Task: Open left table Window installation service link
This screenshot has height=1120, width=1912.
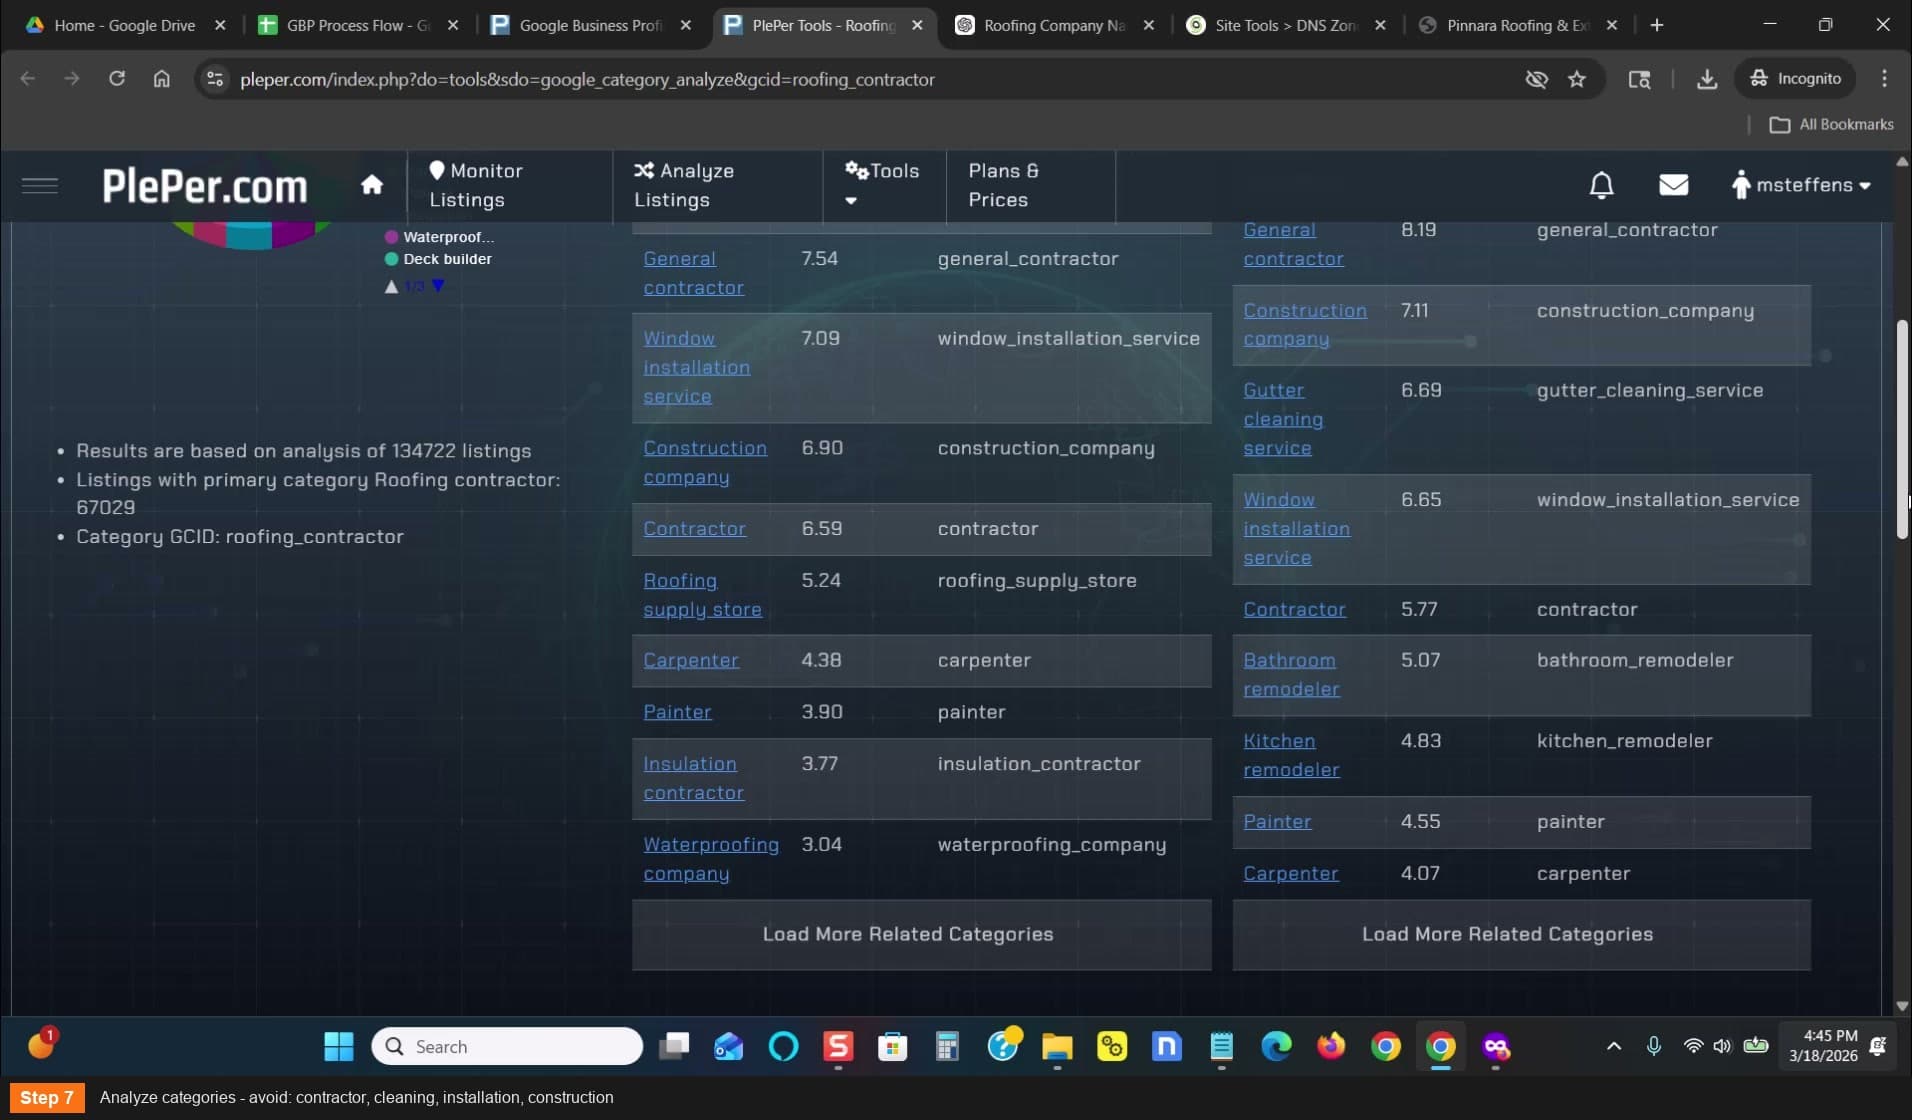Action: click(x=696, y=367)
